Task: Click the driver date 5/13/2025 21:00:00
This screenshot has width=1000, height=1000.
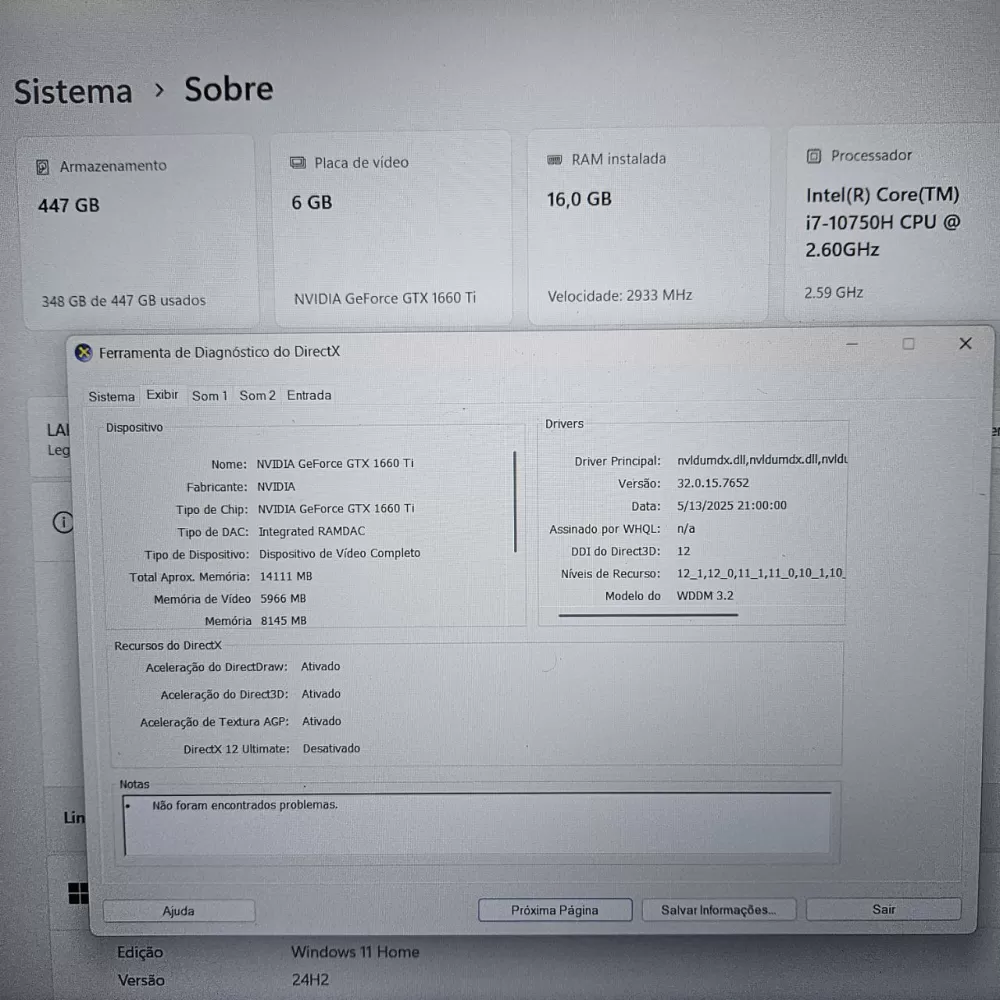Action: (732, 506)
